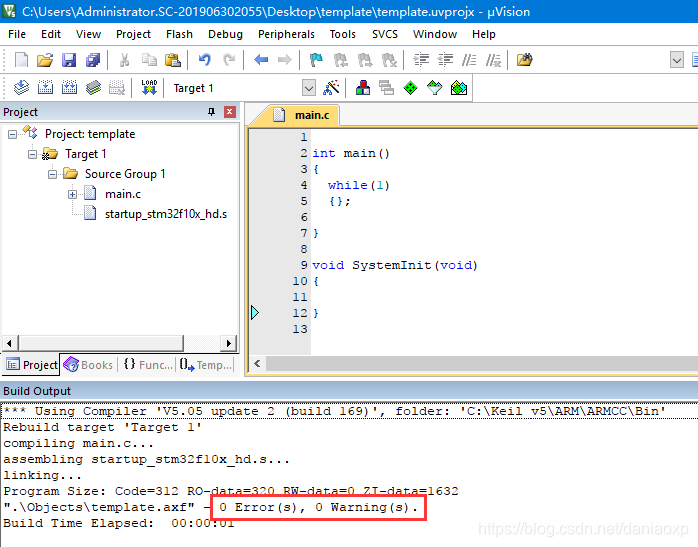Open File Extensions, Books and Environment dialog

(x=363, y=88)
